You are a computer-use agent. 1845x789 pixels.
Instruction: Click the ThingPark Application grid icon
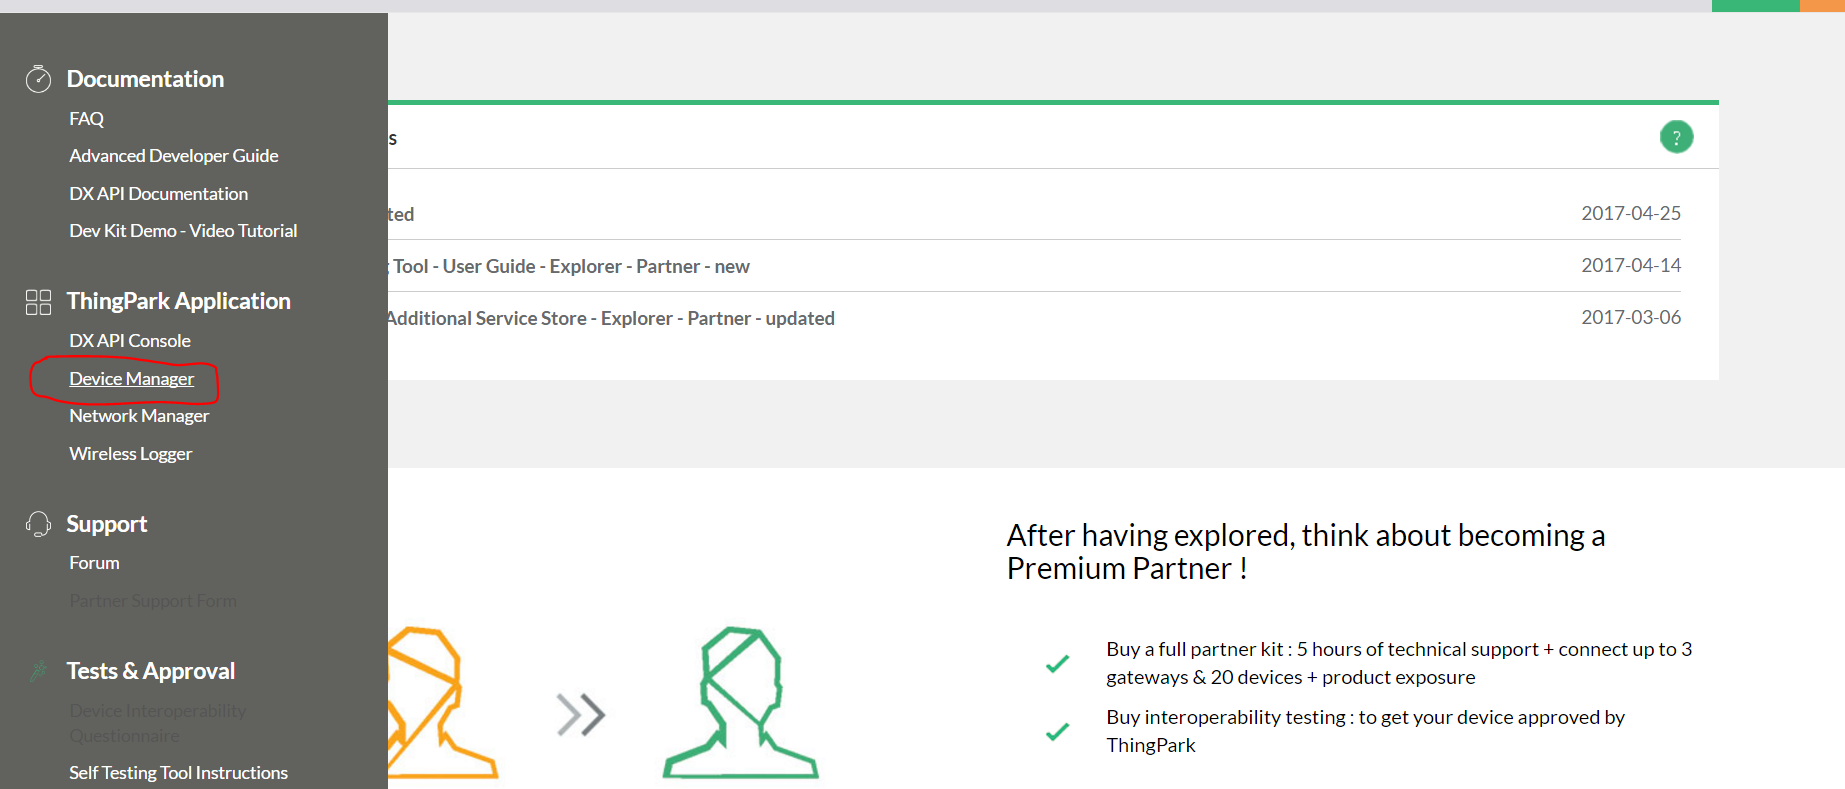click(x=38, y=302)
